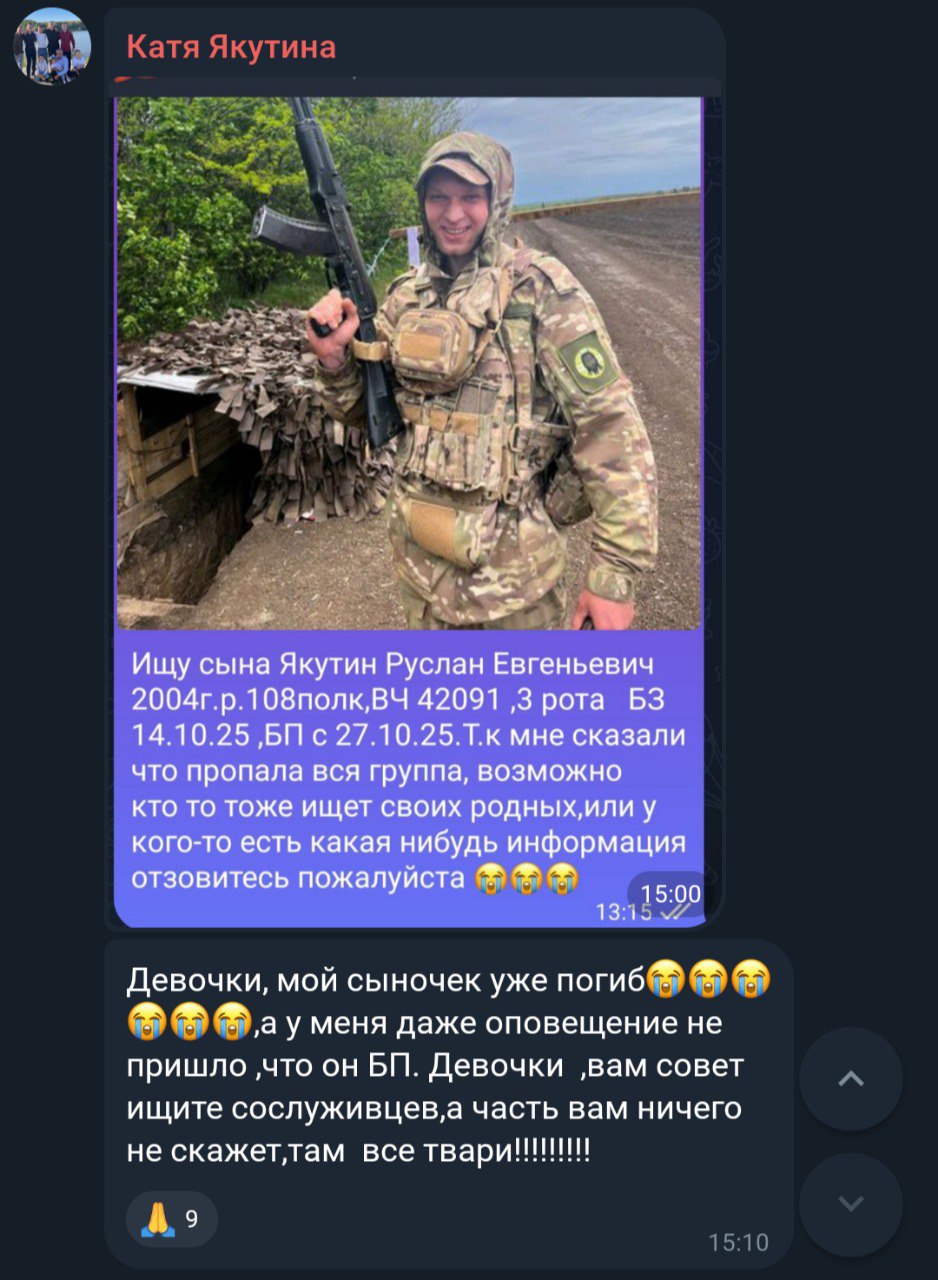This screenshot has height=1280, width=938.
Task: Tap the 15:10 timestamp on the message
Action: point(739,1242)
